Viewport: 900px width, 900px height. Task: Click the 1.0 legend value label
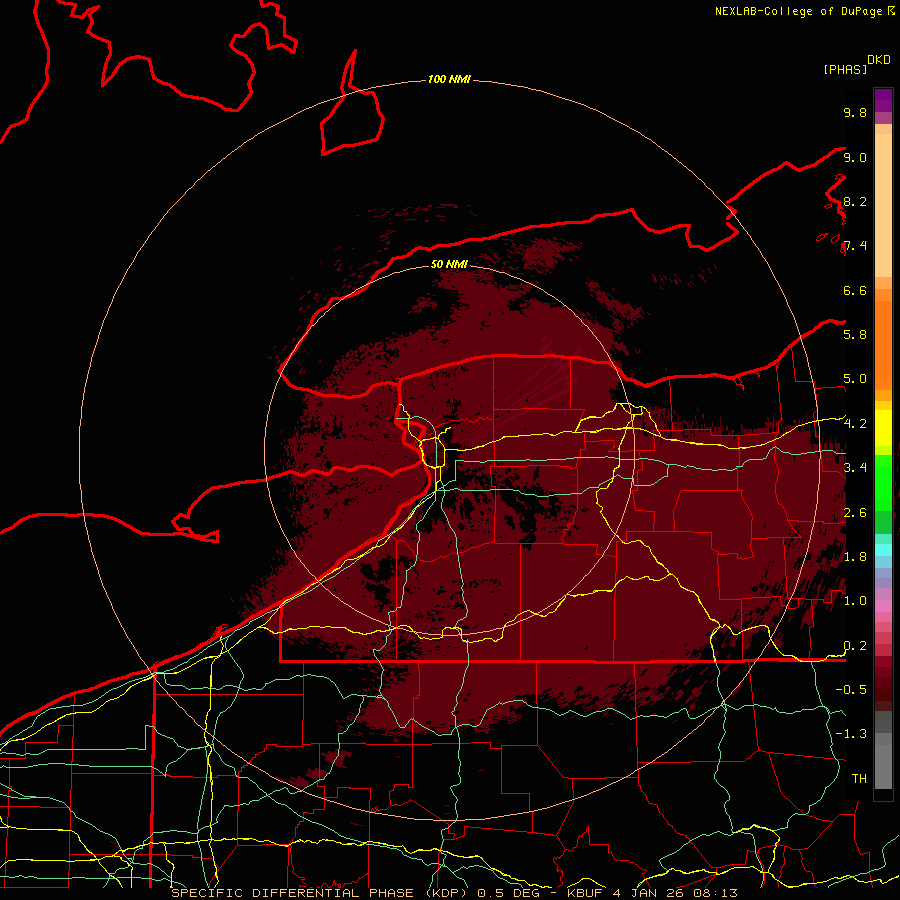(855, 601)
